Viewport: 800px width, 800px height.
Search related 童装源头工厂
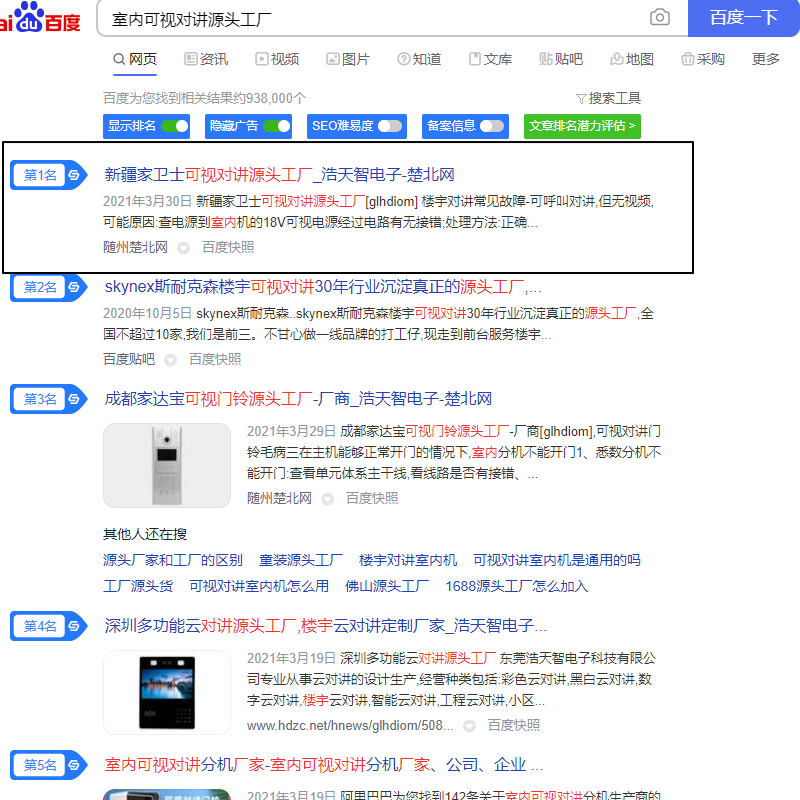pos(301,560)
